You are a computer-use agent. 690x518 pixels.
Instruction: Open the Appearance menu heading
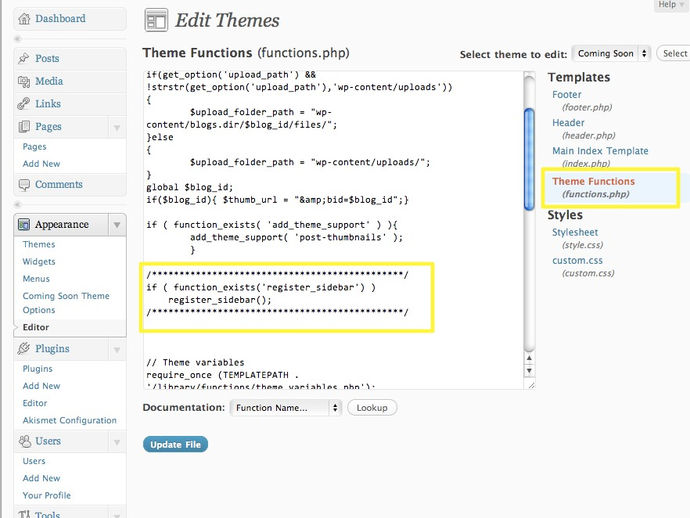click(62, 224)
